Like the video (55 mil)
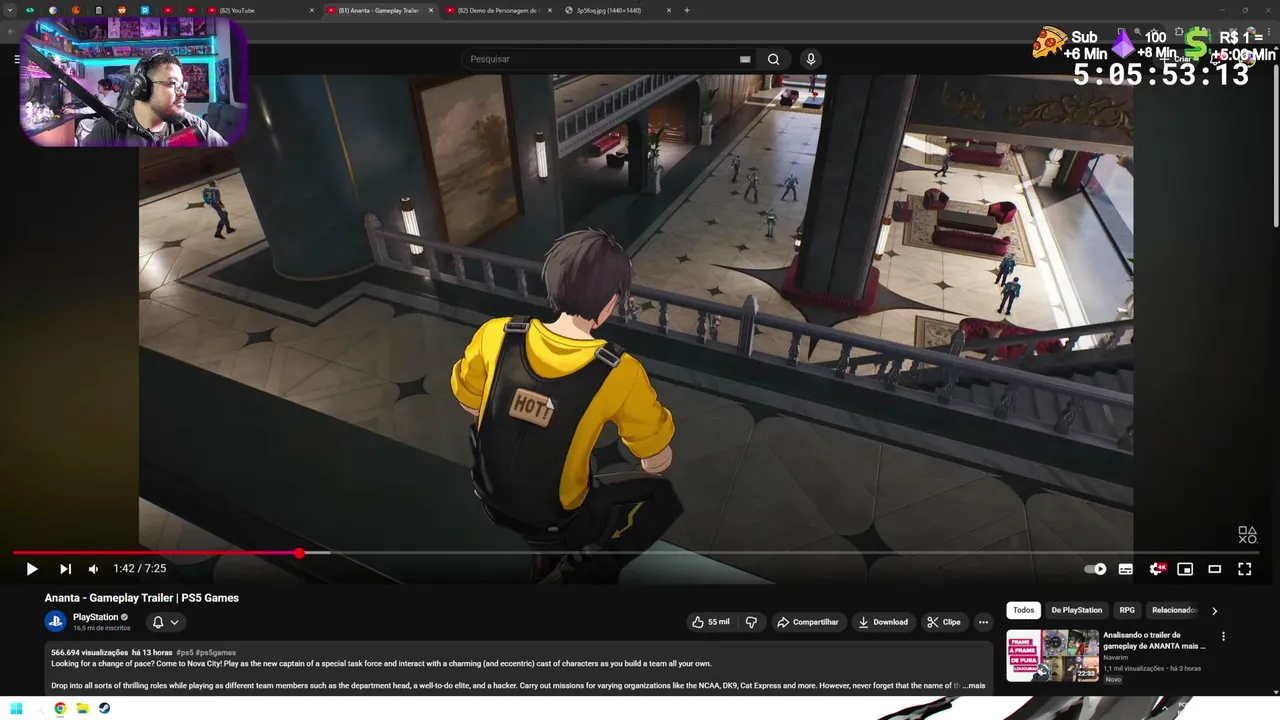Image resolution: width=1280 pixels, height=720 pixels. coord(711,622)
